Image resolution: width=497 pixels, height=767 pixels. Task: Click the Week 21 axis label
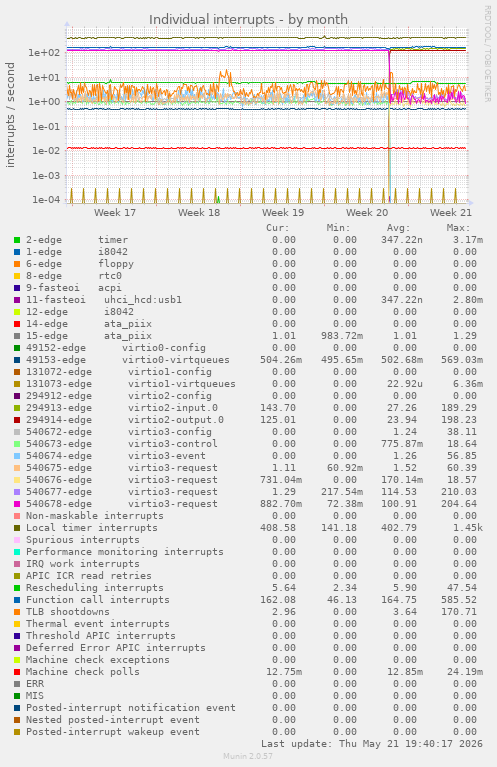(x=451, y=212)
